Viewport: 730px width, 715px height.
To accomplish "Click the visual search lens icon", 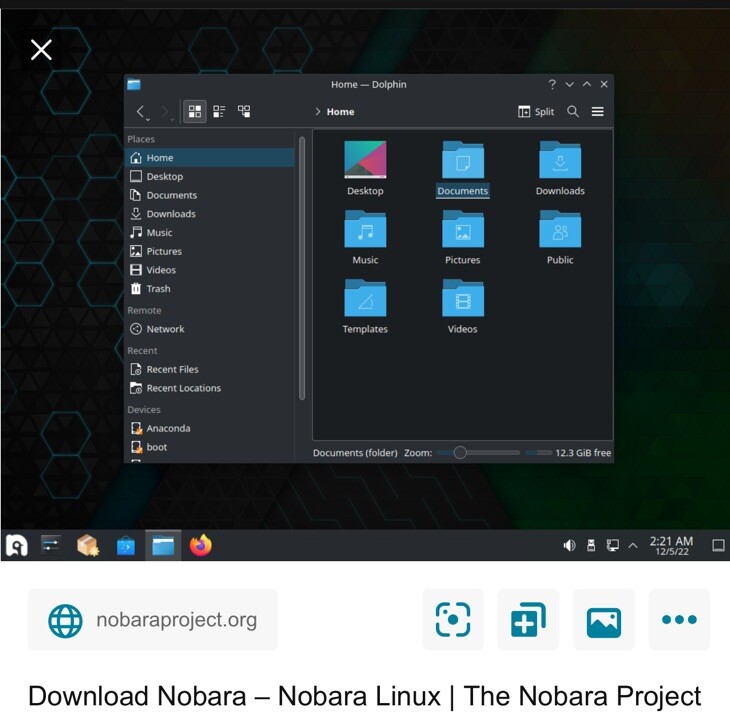I will [x=453, y=620].
